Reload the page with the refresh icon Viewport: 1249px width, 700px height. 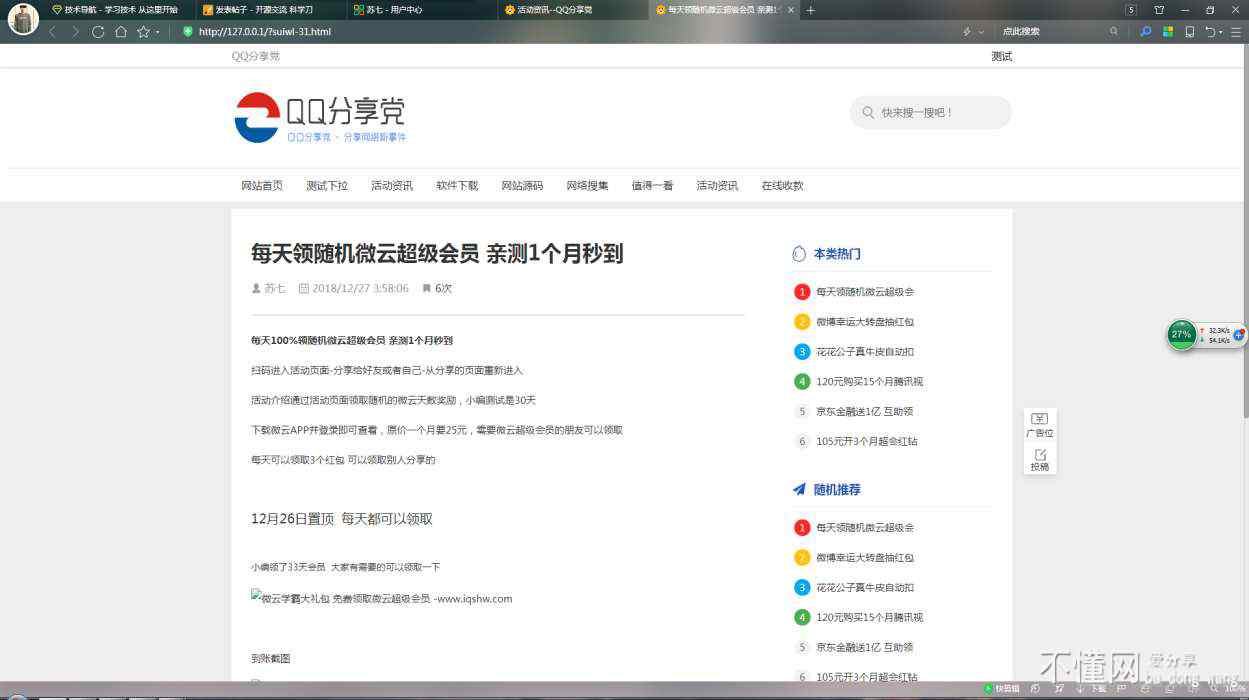tap(98, 31)
